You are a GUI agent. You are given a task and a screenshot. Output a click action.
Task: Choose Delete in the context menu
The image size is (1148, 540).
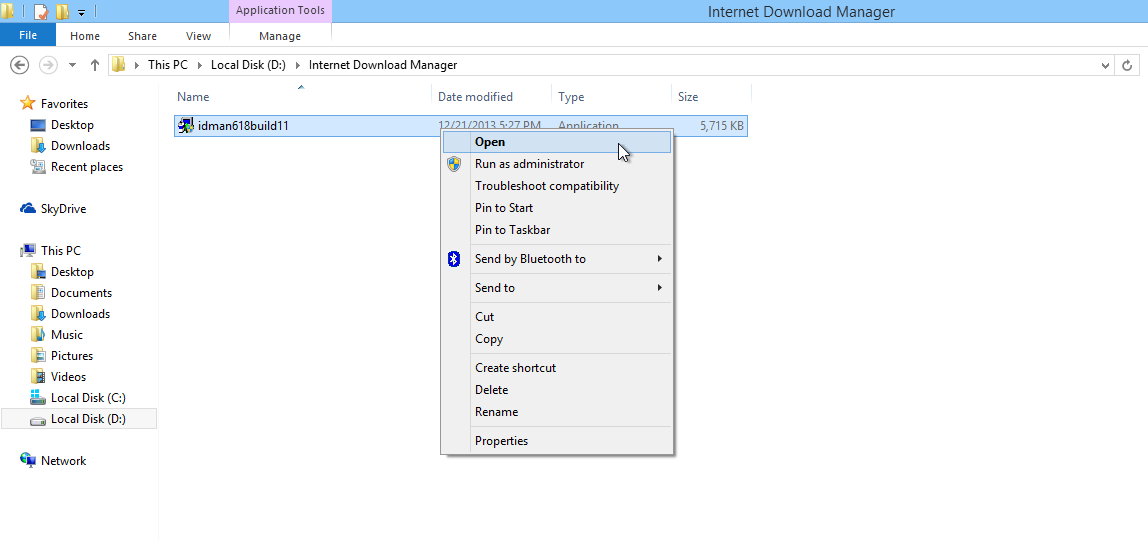click(x=556, y=390)
